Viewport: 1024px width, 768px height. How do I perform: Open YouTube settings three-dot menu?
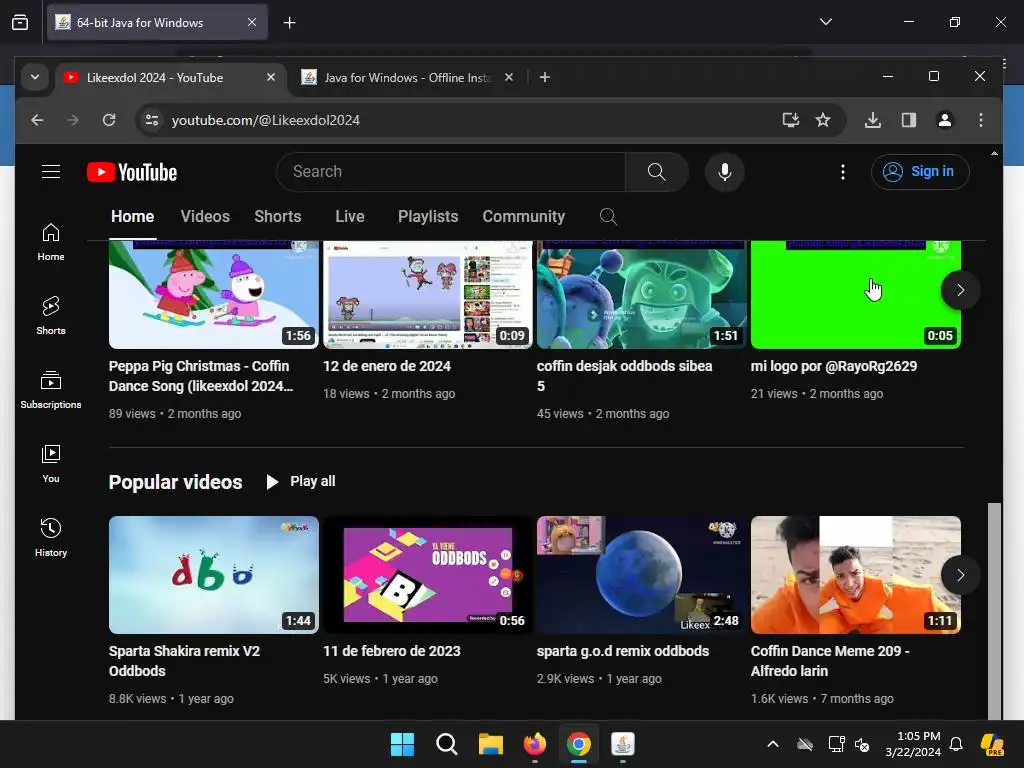[842, 172]
